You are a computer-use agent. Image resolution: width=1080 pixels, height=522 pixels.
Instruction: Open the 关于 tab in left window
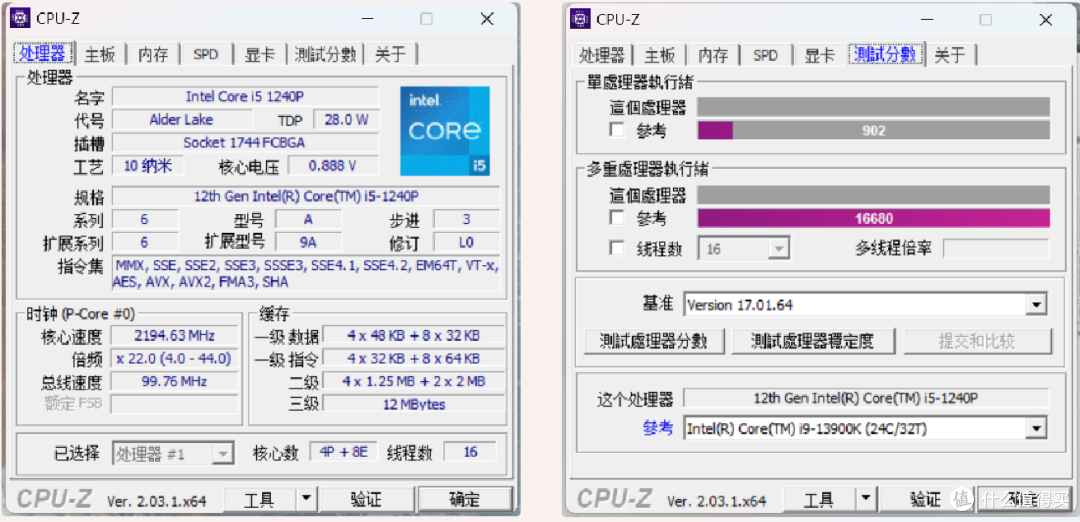[391, 54]
